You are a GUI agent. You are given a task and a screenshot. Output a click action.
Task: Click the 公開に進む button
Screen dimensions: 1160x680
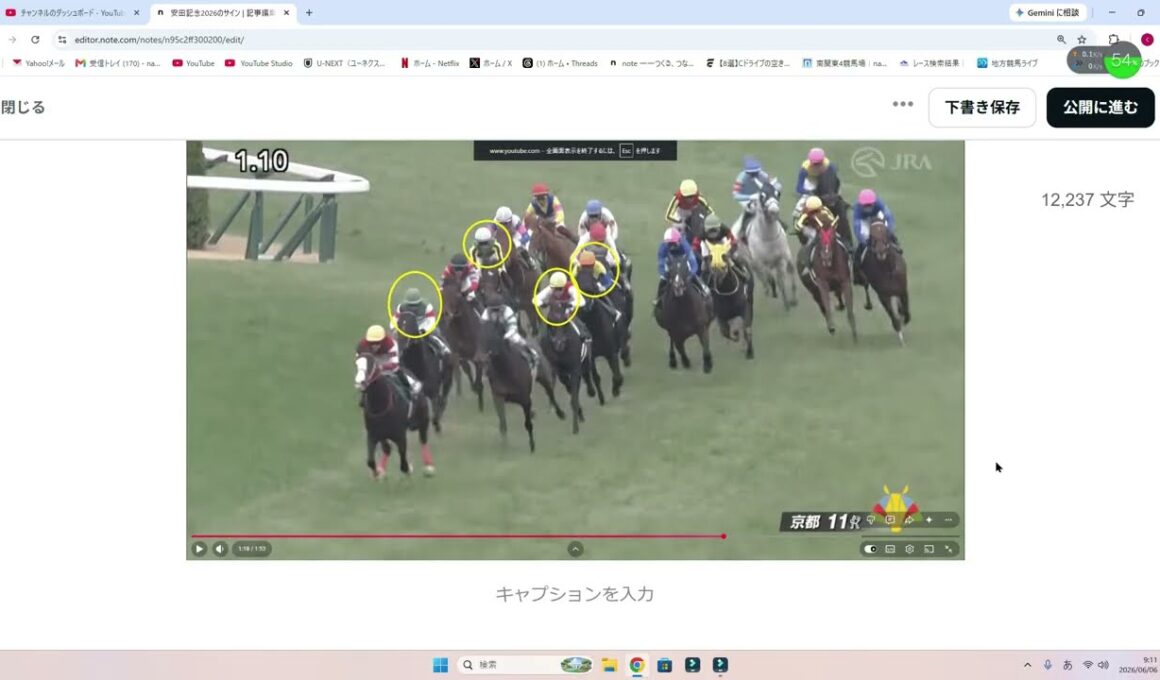(1100, 107)
